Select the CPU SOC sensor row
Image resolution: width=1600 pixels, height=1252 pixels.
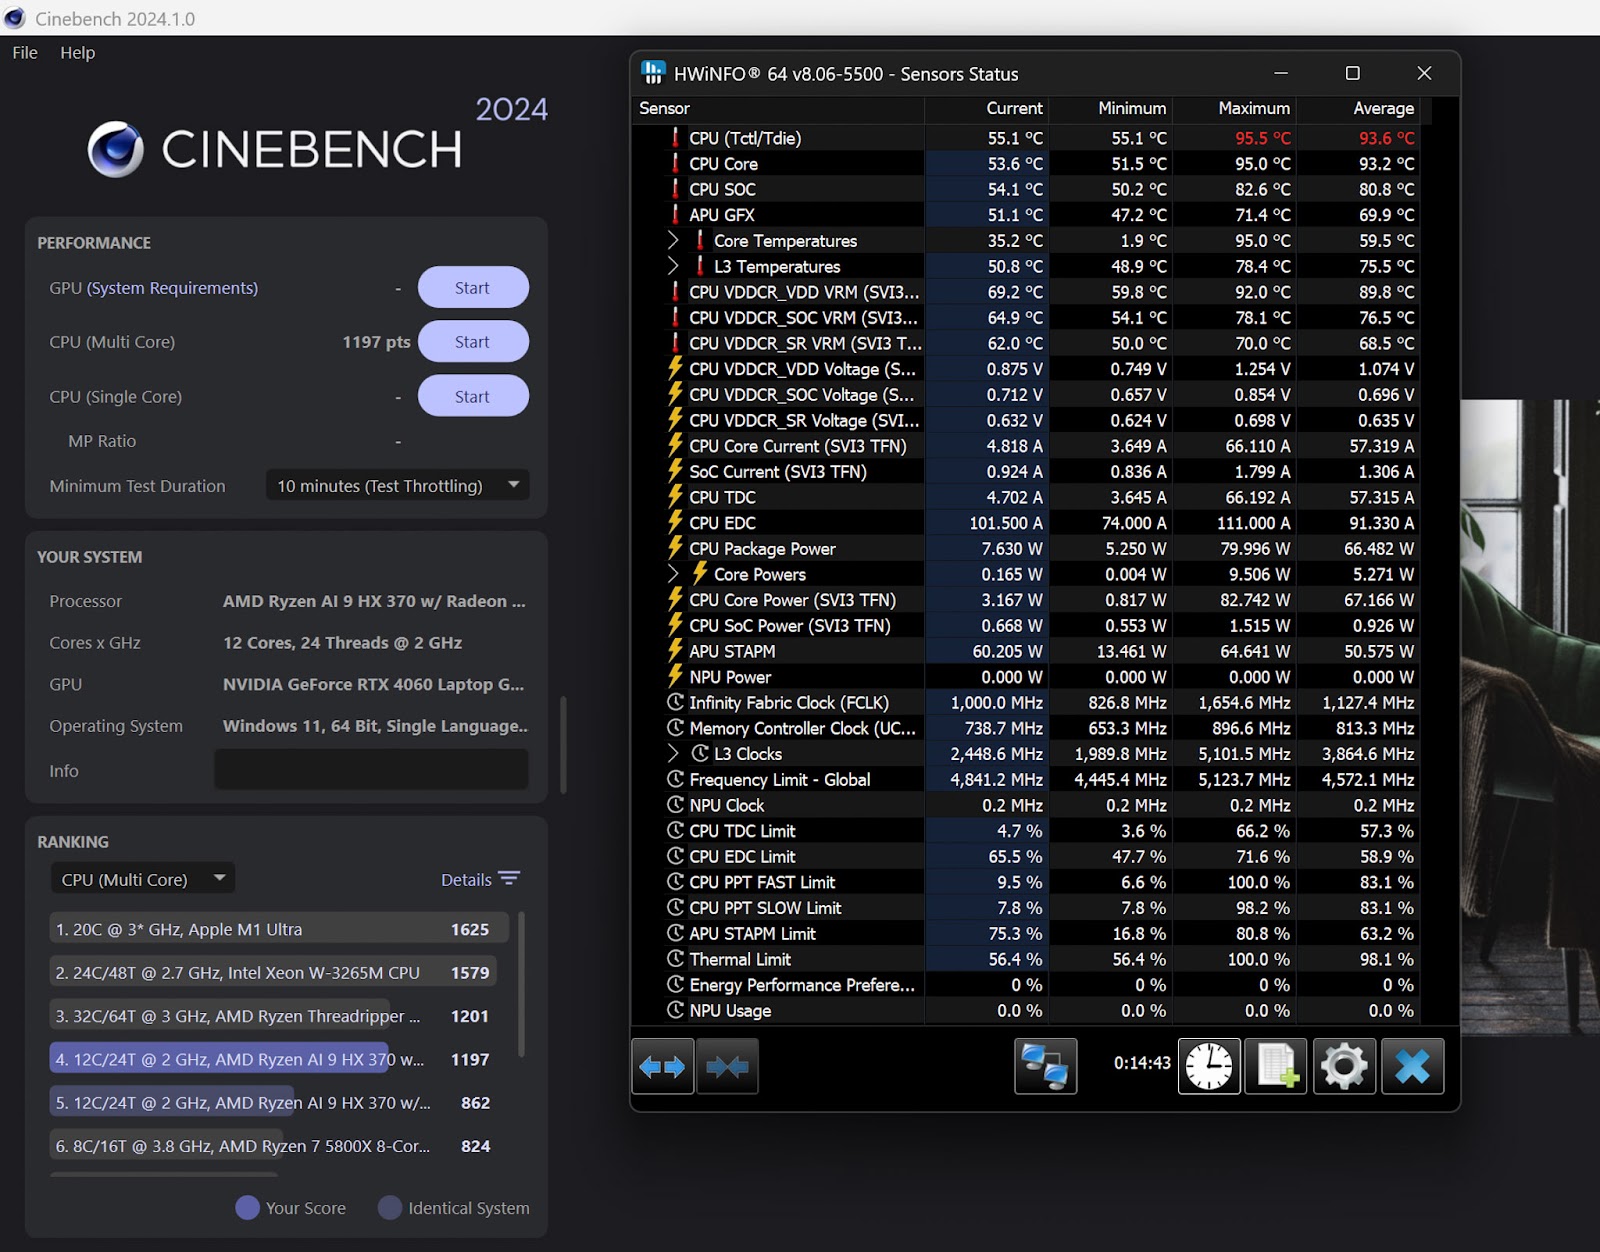(x=1025, y=189)
